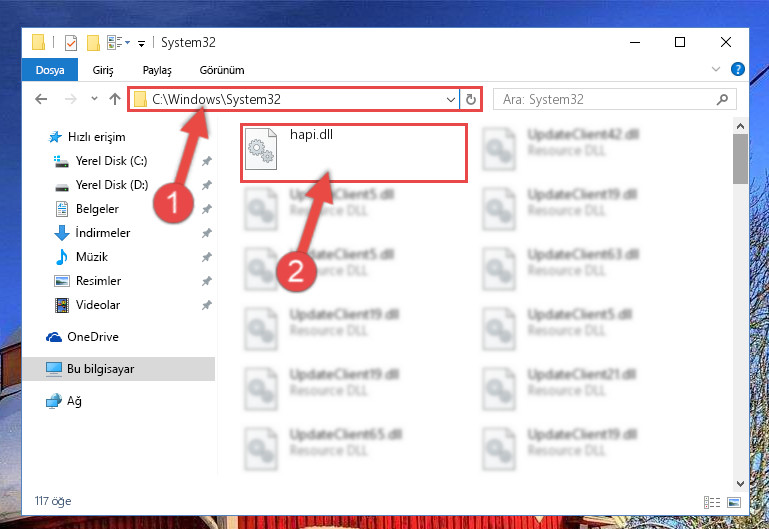Switch to the Görünüm tab
This screenshot has height=529, width=769.
(222, 70)
